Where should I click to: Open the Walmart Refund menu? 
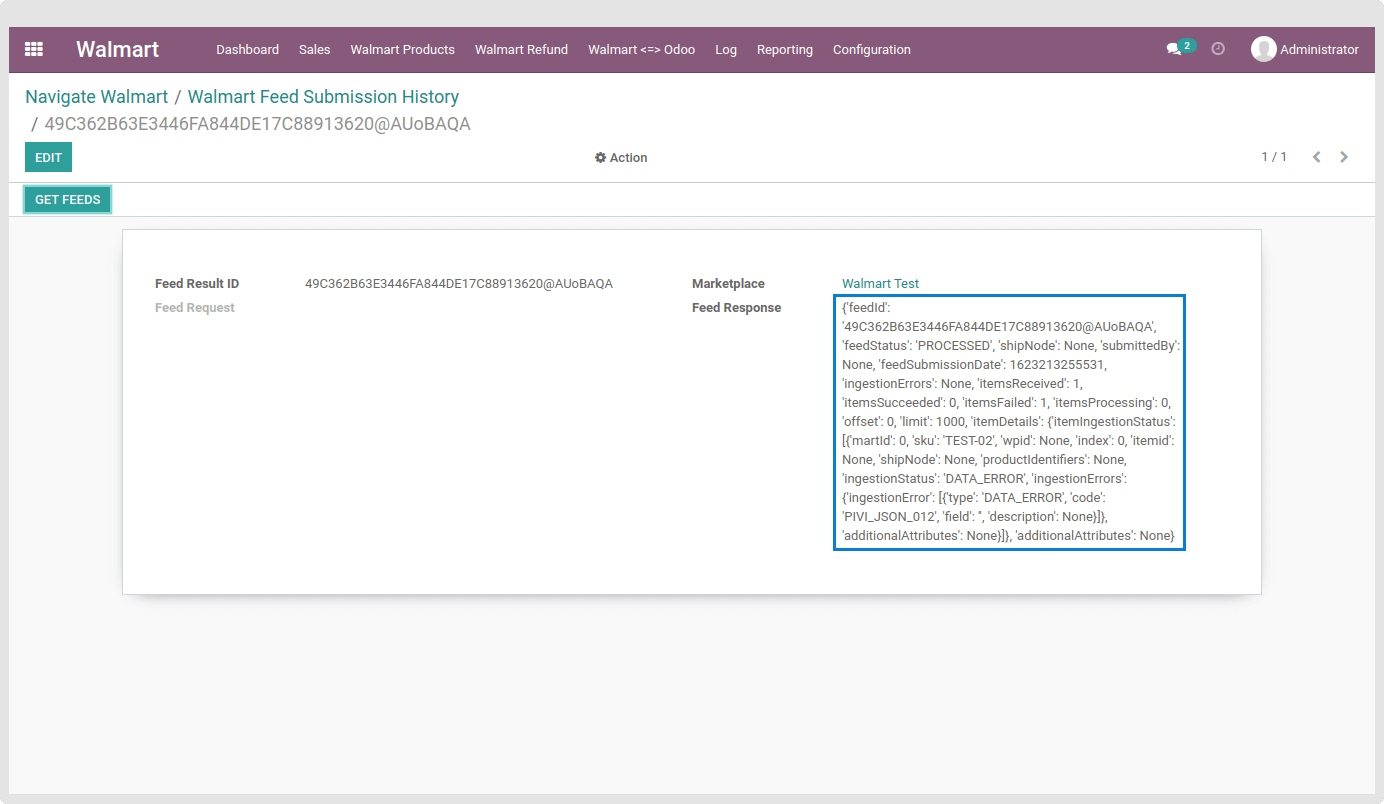coord(521,49)
